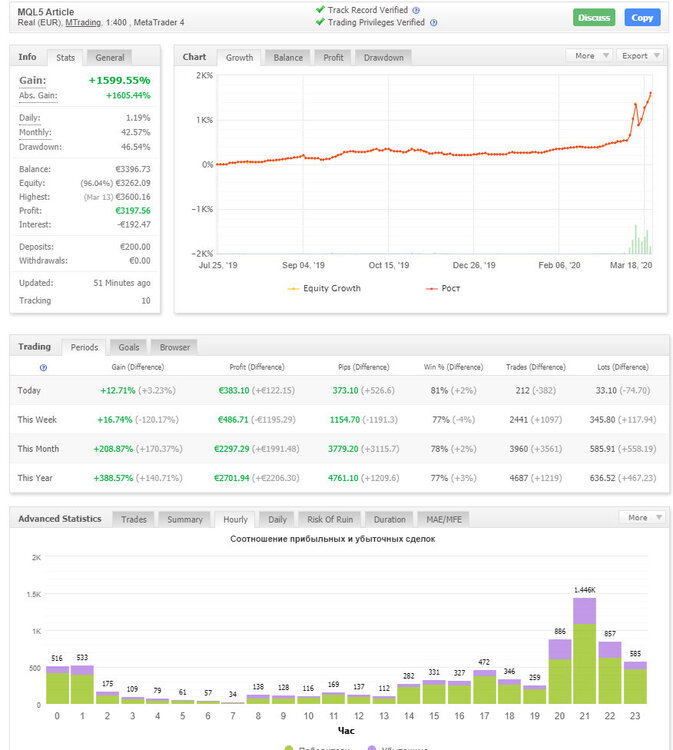Click the This Month pips value 3779.20

point(343,449)
